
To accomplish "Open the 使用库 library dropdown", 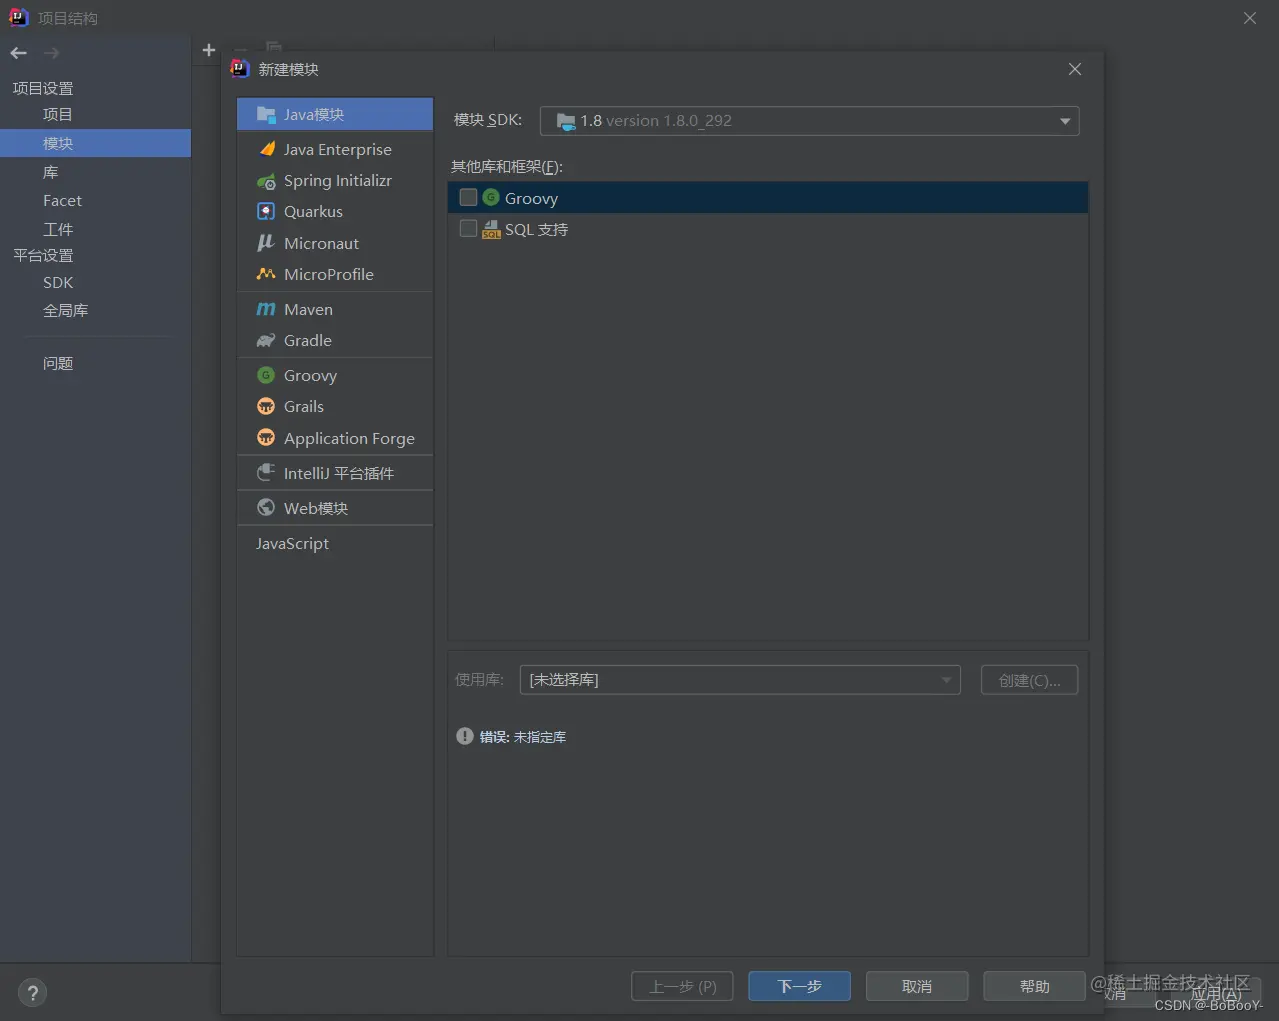I will (x=740, y=680).
